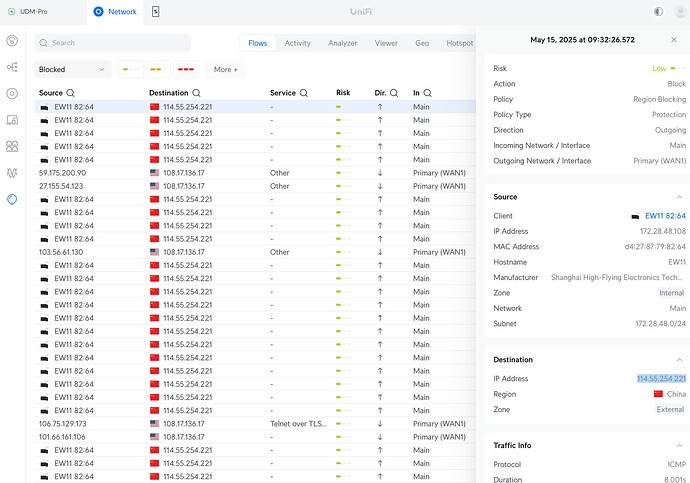The width and height of the screenshot is (690, 483).
Task: Open the Client Devices icon in sidebar
Action: (12, 119)
